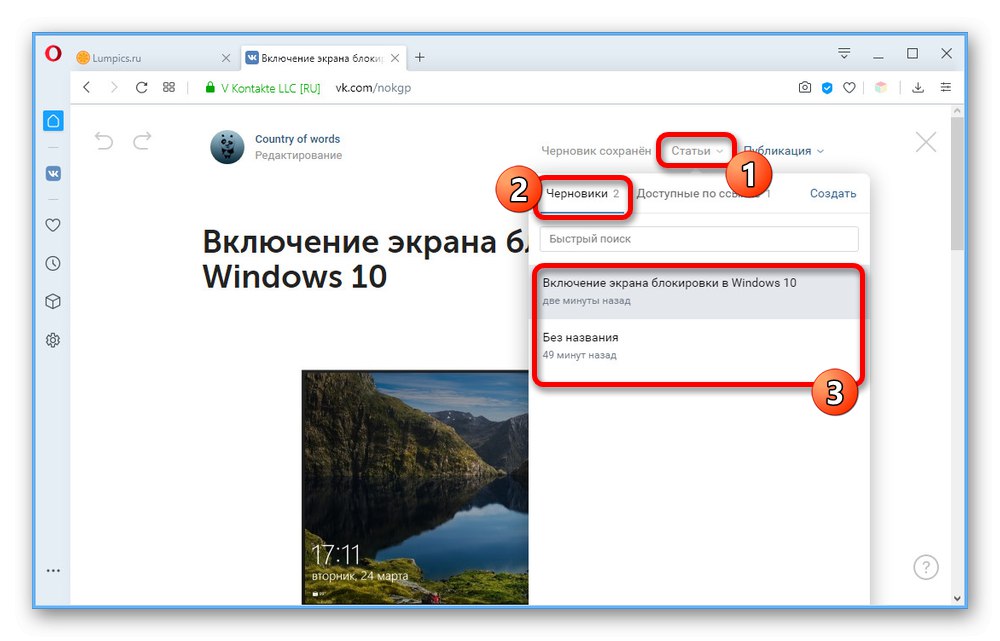Viewport: 1000px width, 641px height.
Task: Open the help question mark button
Action: point(925,566)
